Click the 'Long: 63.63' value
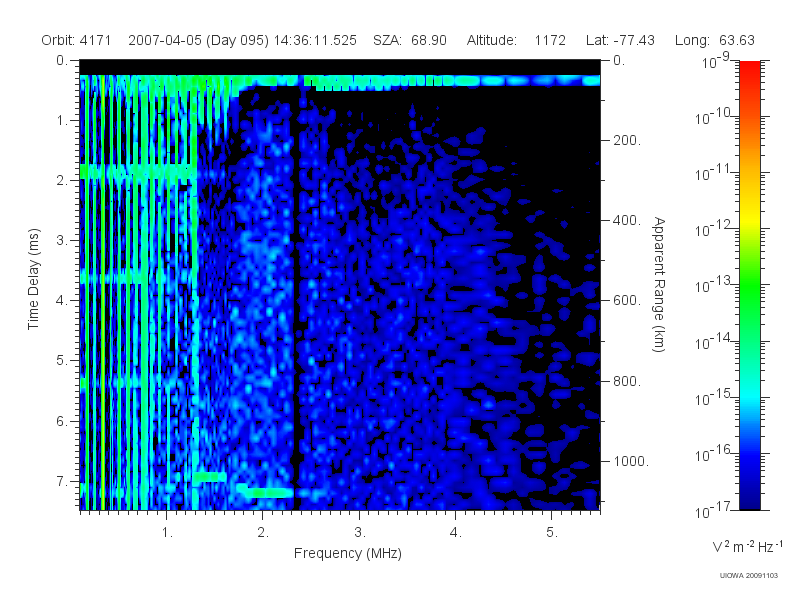The image size is (800, 600). (x=714, y=40)
